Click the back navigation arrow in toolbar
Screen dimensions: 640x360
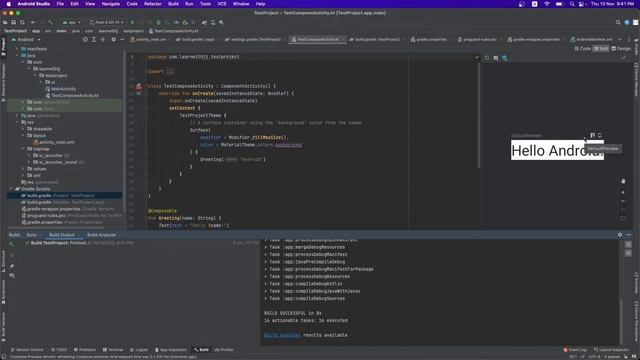[33, 22]
